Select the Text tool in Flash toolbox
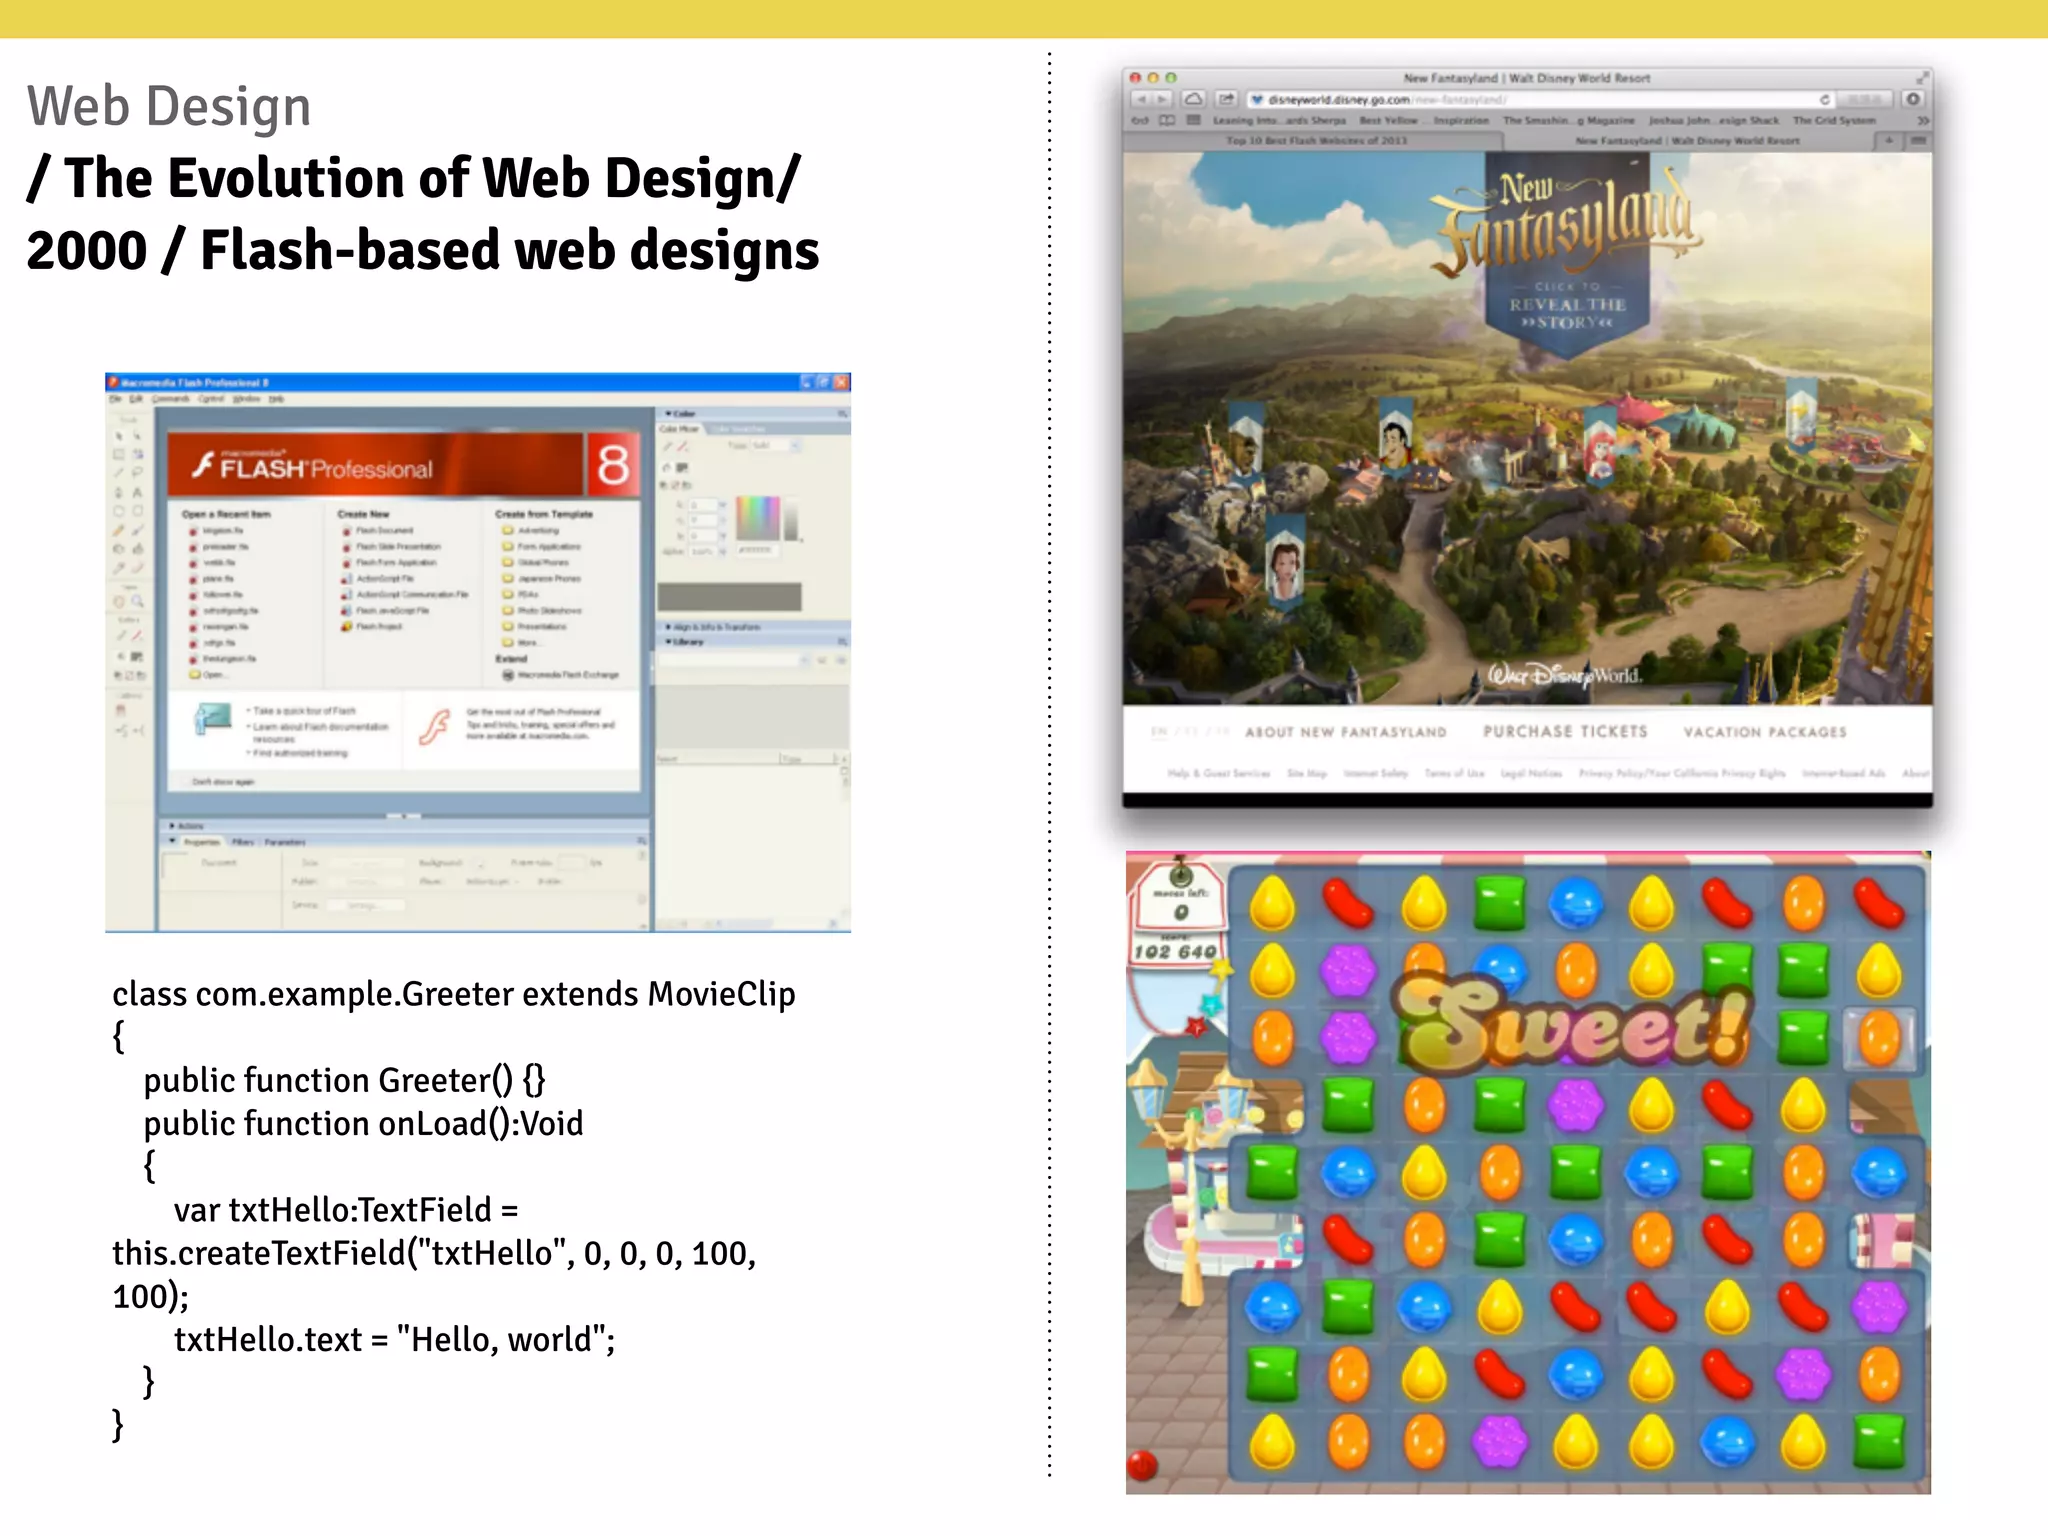The image size is (2048, 1536). 137,492
